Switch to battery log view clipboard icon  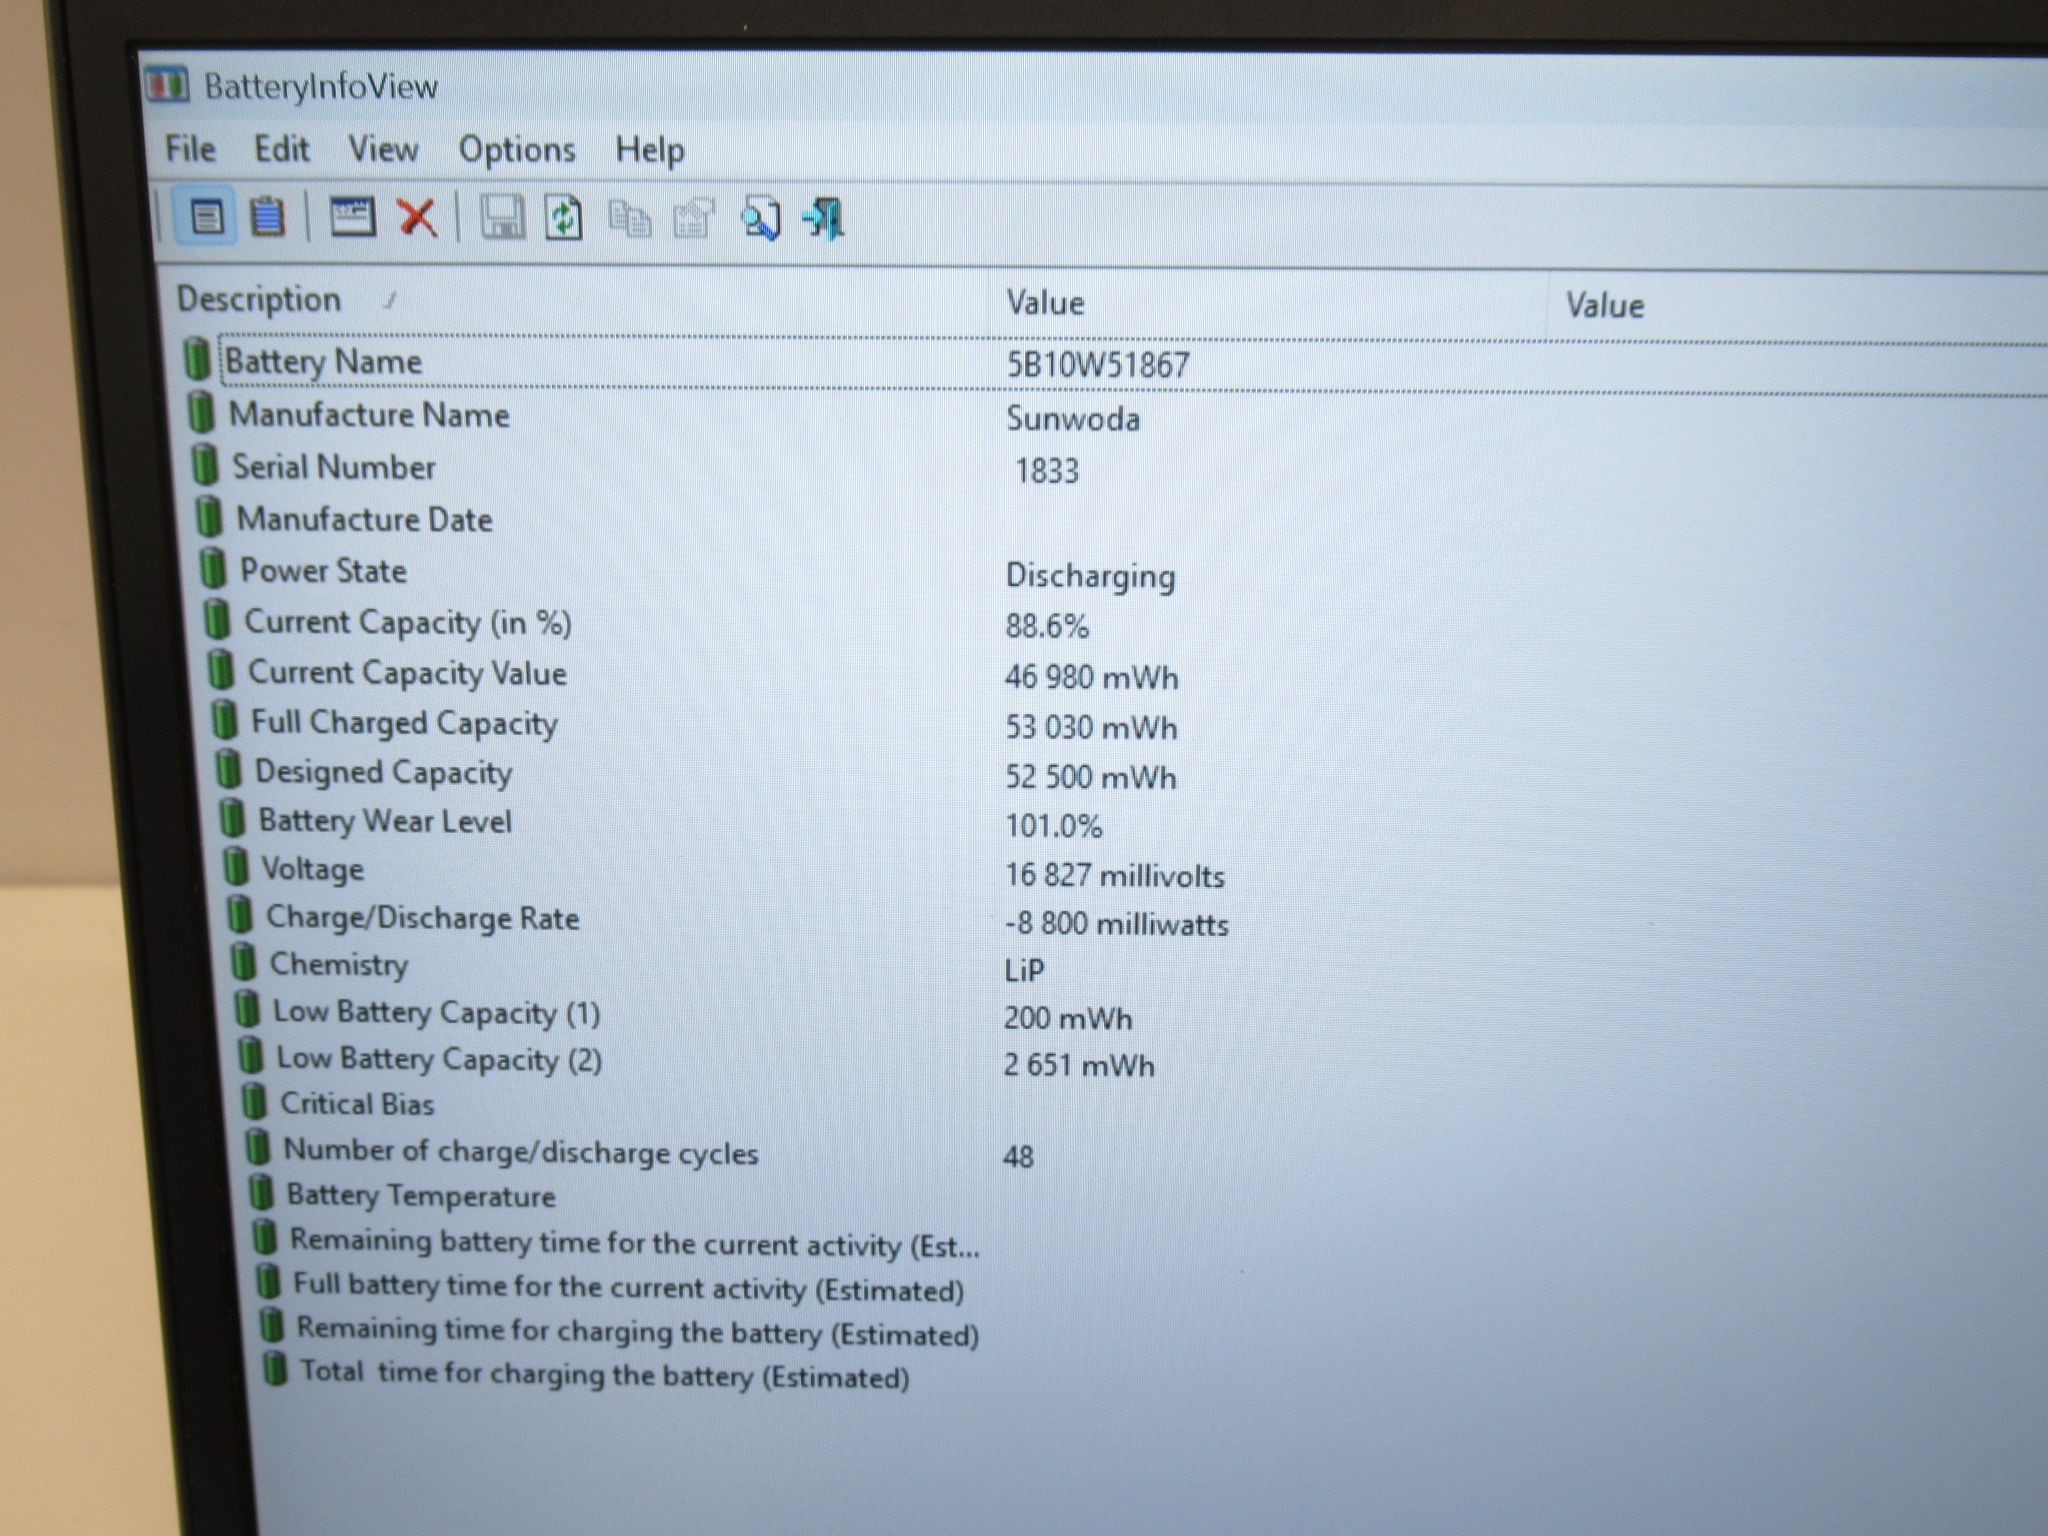tap(267, 217)
